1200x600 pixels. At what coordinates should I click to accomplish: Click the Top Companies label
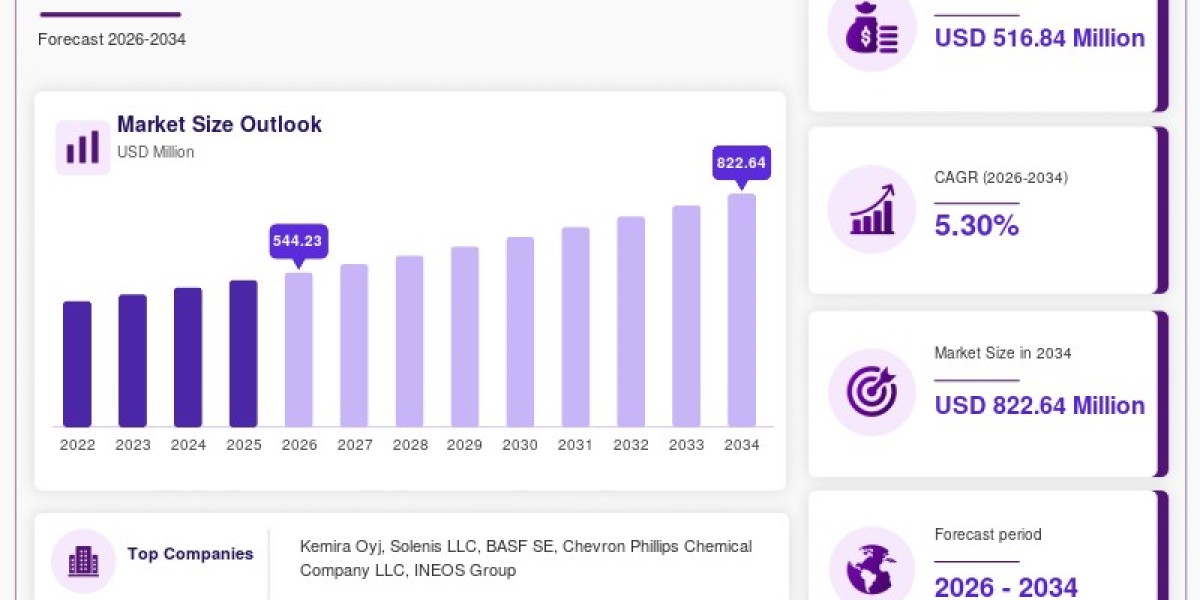[190, 554]
